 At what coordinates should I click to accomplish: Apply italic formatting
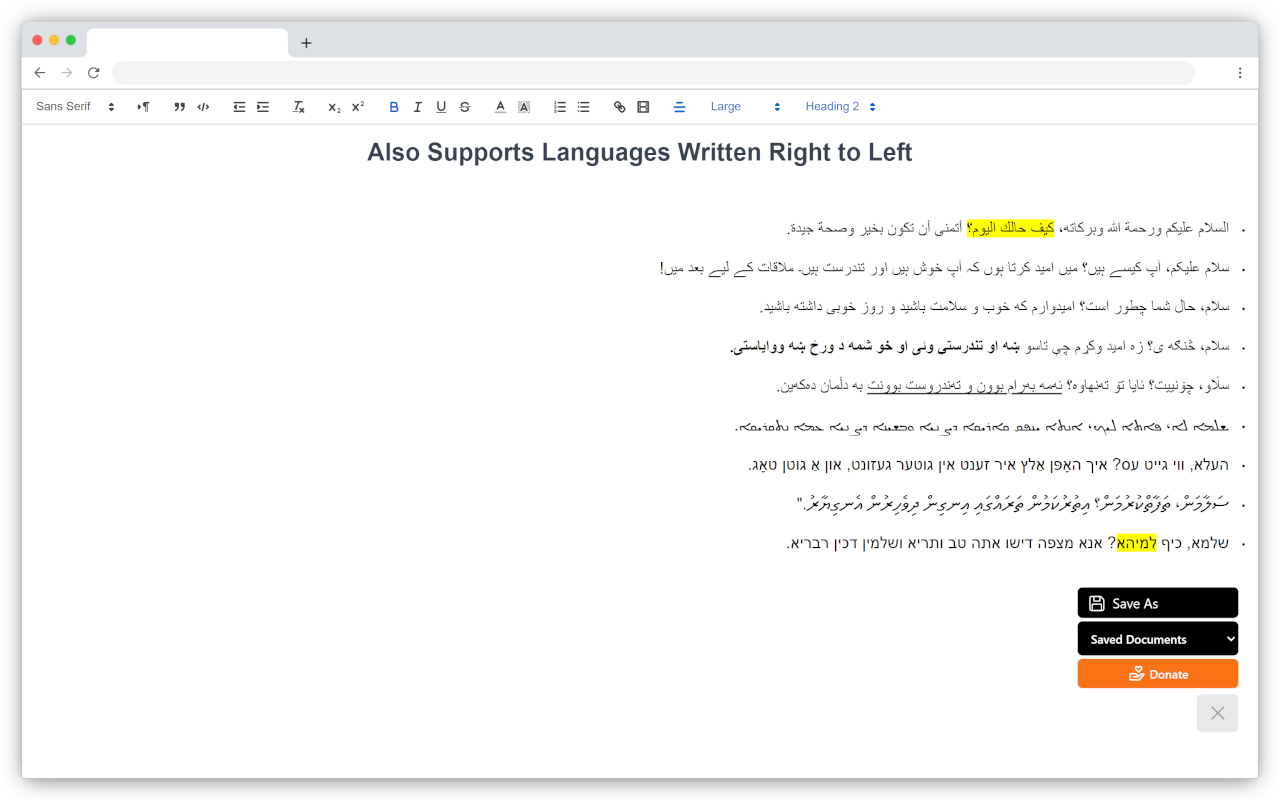[x=417, y=106]
